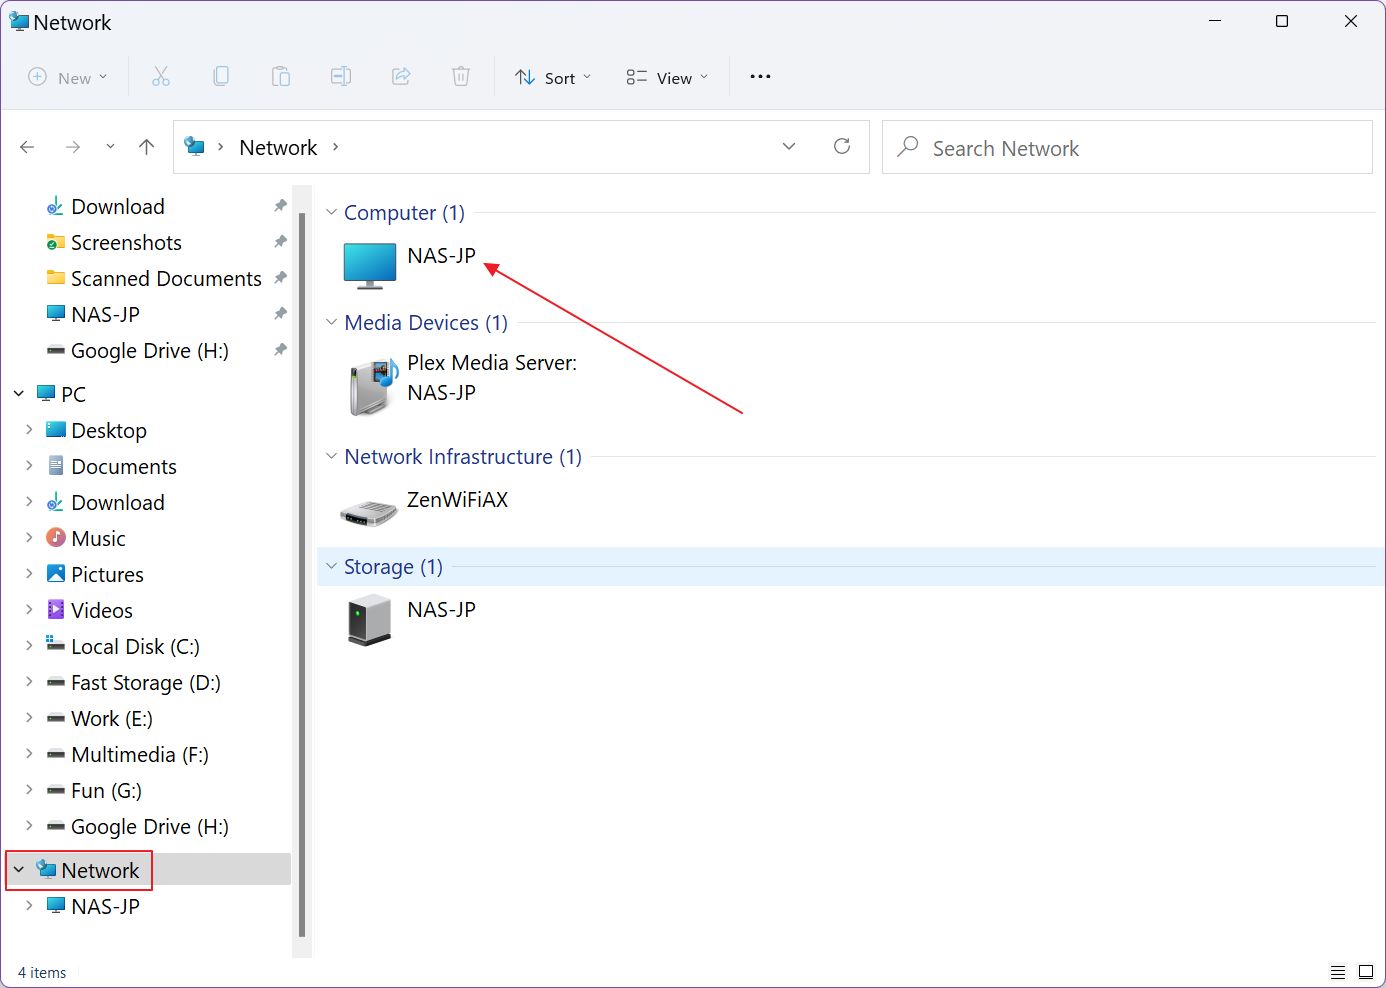This screenshot has height=988, width=1386.
Task: Open the See more ellipsis menu
Action: pyautogui.click(x=760, y=77)
